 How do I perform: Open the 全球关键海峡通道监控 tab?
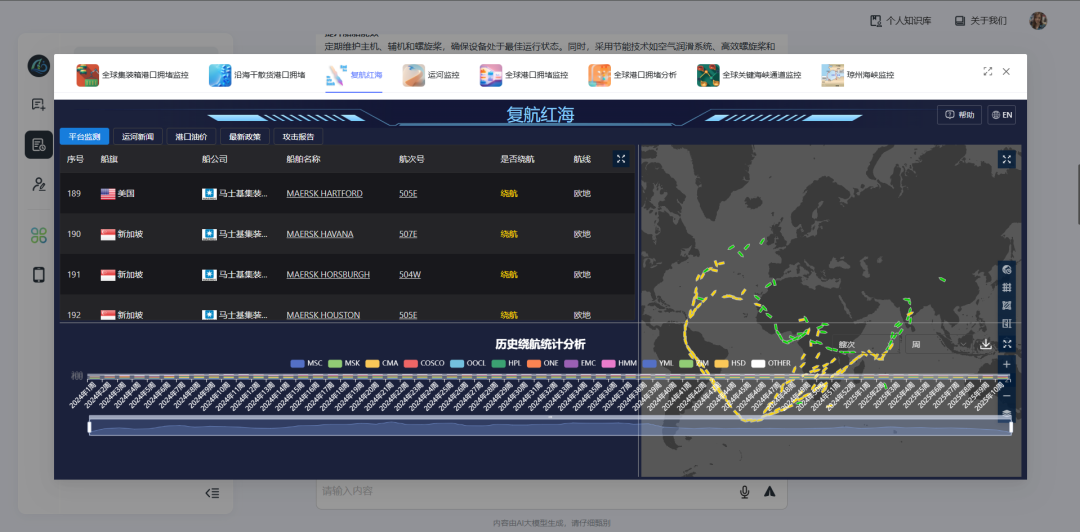(x=749, y=75)
